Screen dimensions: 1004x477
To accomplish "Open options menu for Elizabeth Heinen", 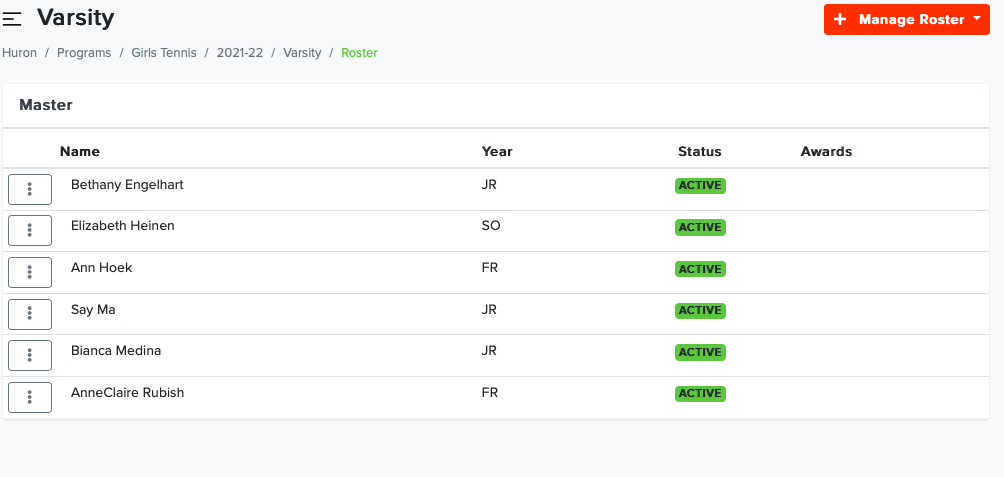I will (x=30, y=230).
